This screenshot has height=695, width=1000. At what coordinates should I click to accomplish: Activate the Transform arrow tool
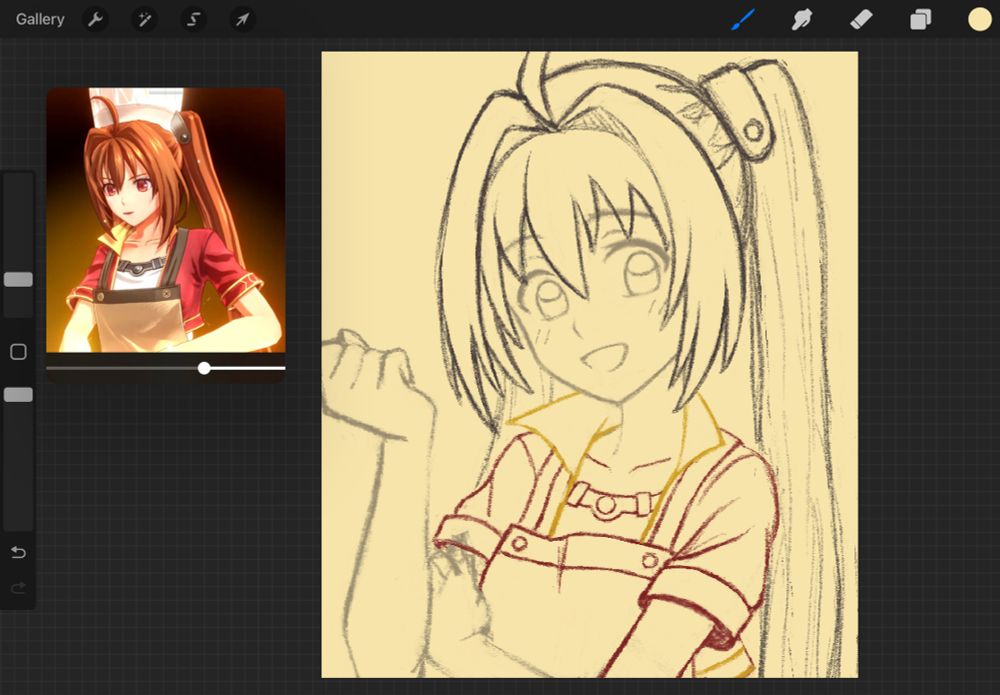pyautogui.click(x=242, y=19)
